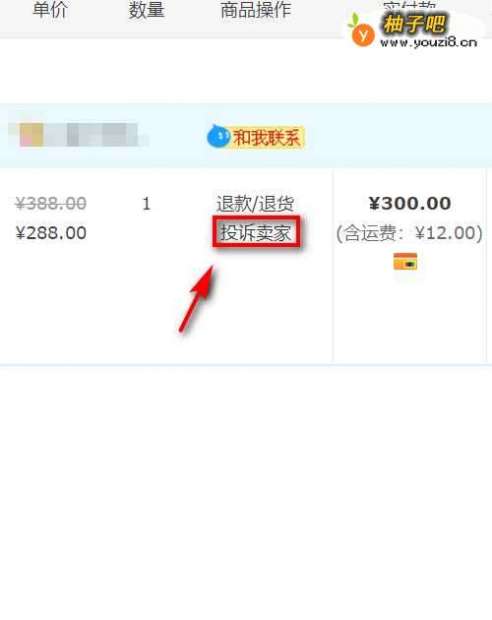Click the 柚子吧 watermark title text
Screen dimensions: 492x620
(x=414, y=23)
